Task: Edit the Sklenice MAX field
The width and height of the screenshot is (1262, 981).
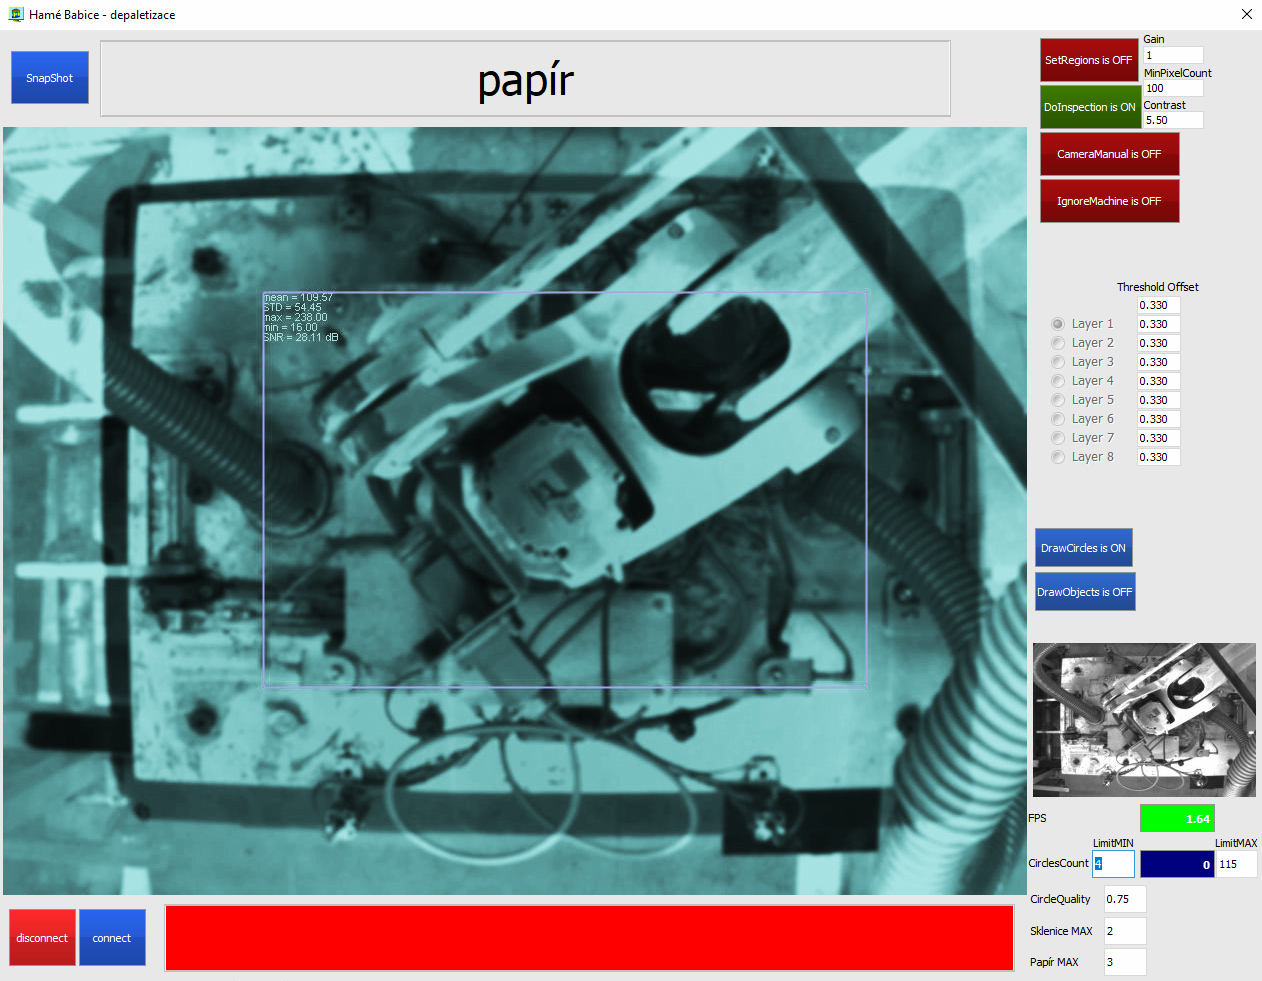Action: tap(1124, 931)
